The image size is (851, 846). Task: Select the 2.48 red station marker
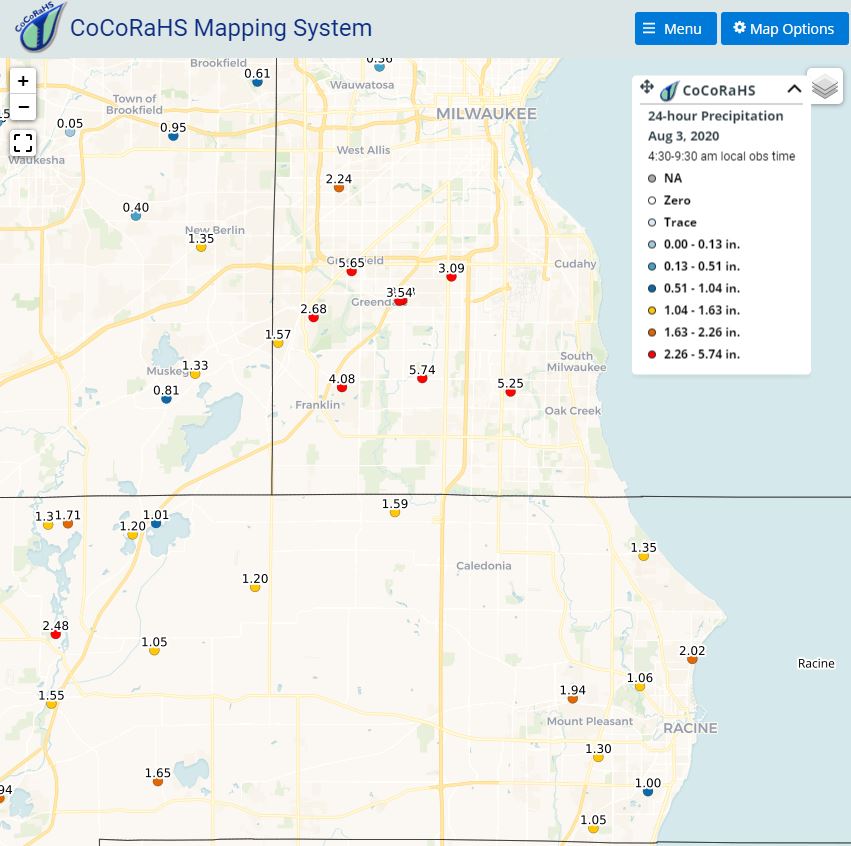tap(55, 634)
